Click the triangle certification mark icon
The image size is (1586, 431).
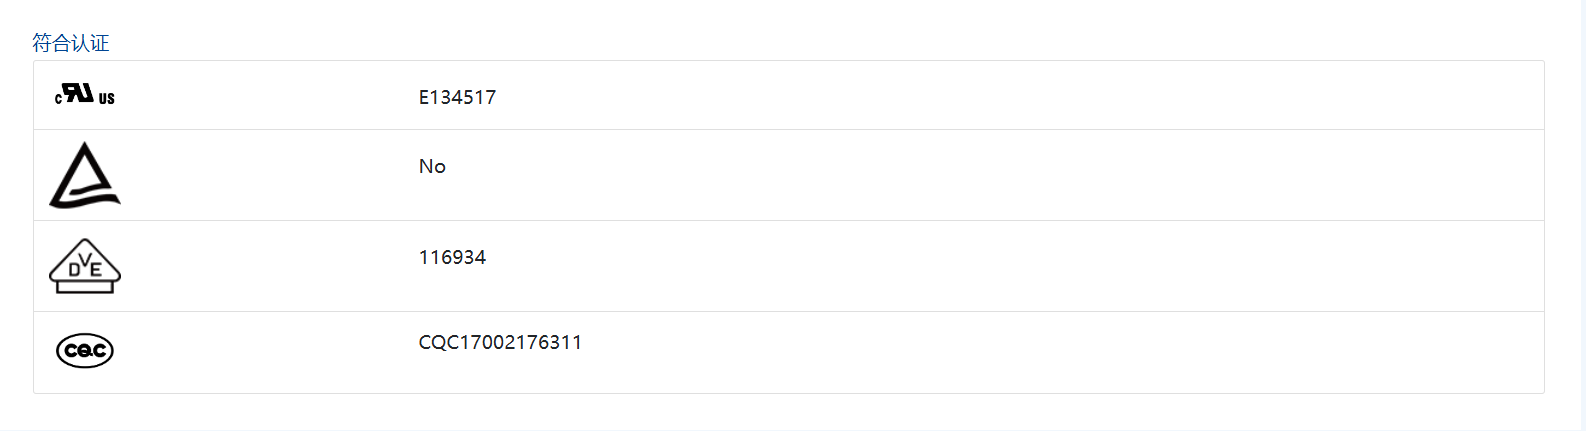coord(84,175)
